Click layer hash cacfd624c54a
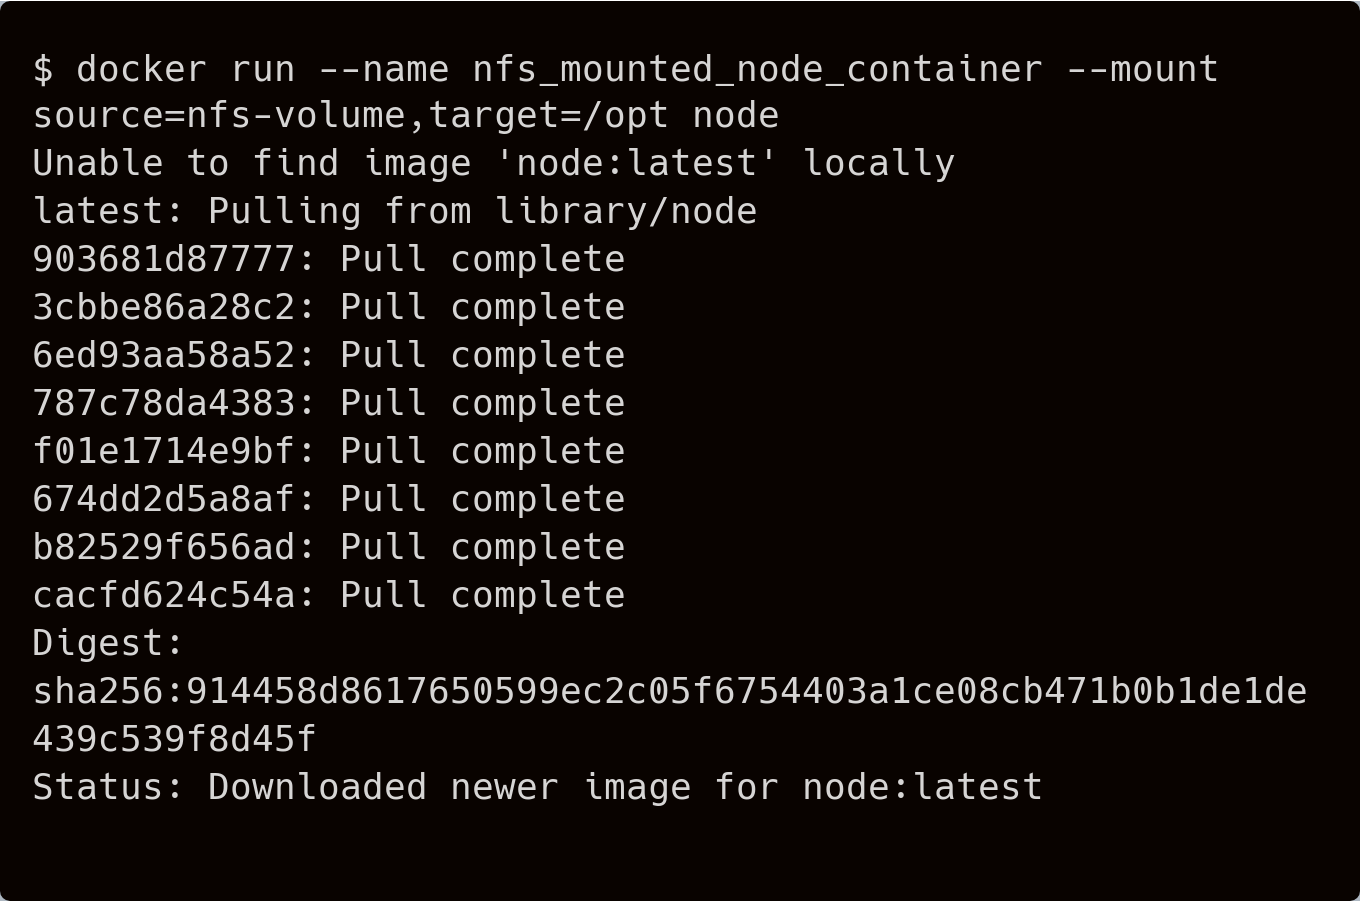The image size is (1360, 902). [x=164, y=595]
